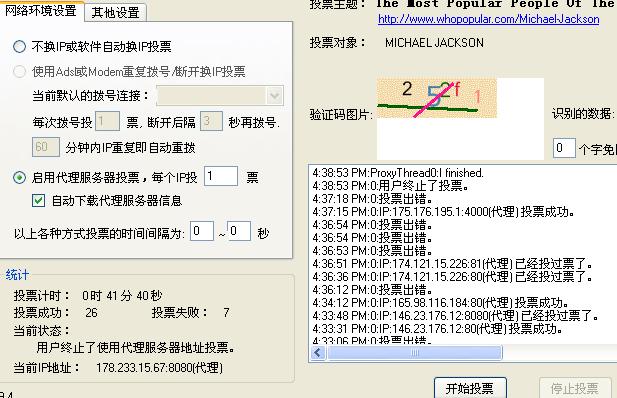Click the 统计 group label

pyautogui.click(x=17, y=275)
